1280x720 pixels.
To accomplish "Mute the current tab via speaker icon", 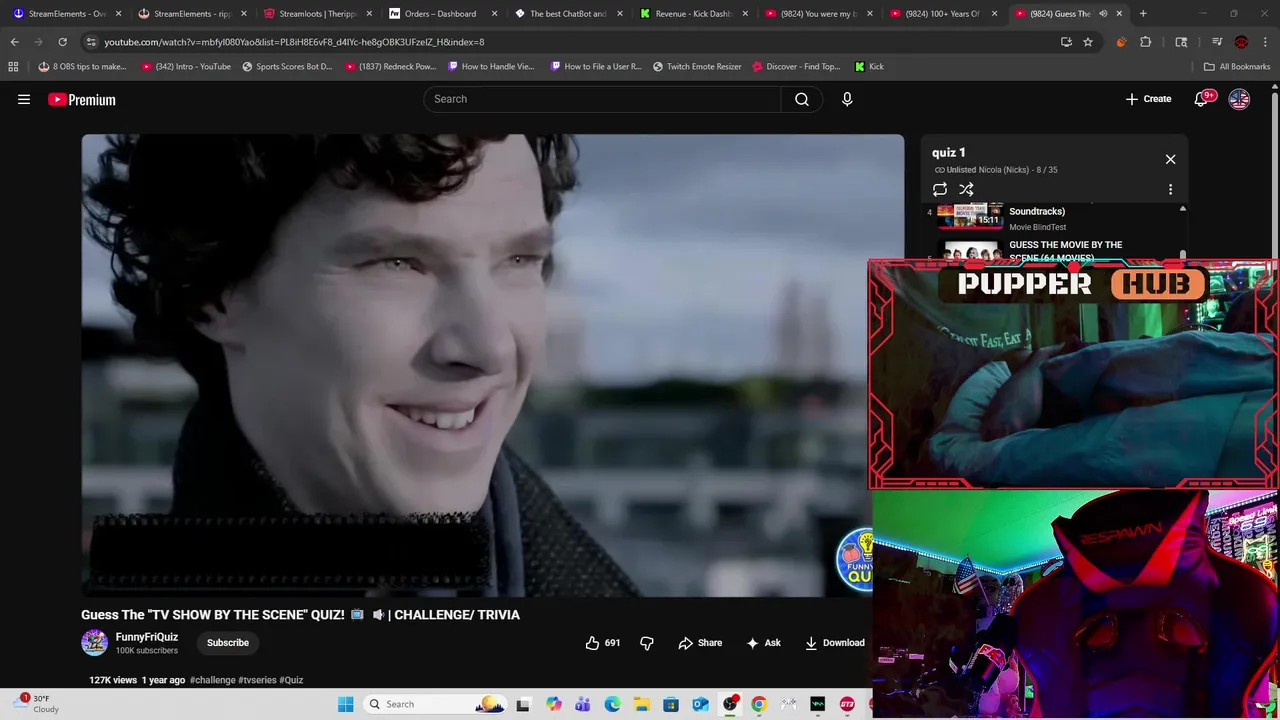I will pos(1103,13).
